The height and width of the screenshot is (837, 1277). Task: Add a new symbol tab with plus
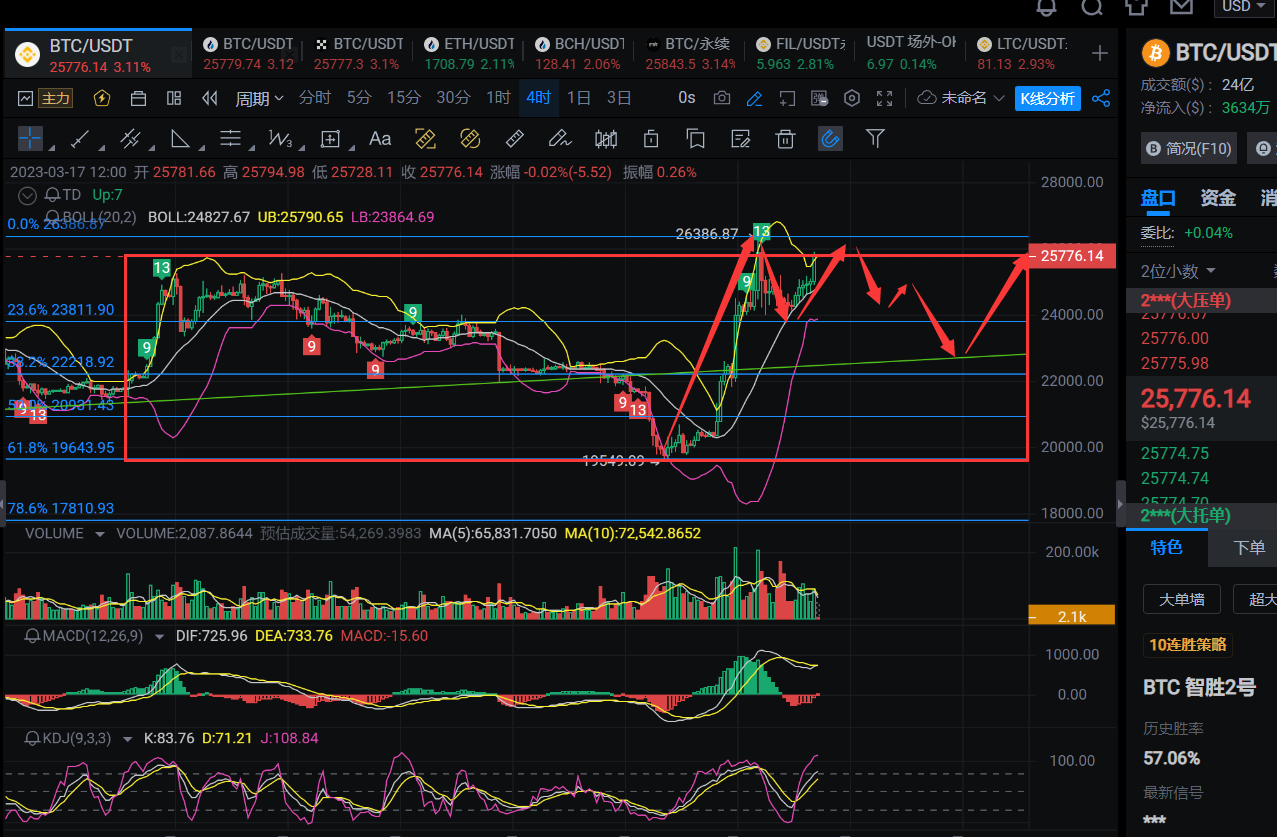[x=1100, y=53]
